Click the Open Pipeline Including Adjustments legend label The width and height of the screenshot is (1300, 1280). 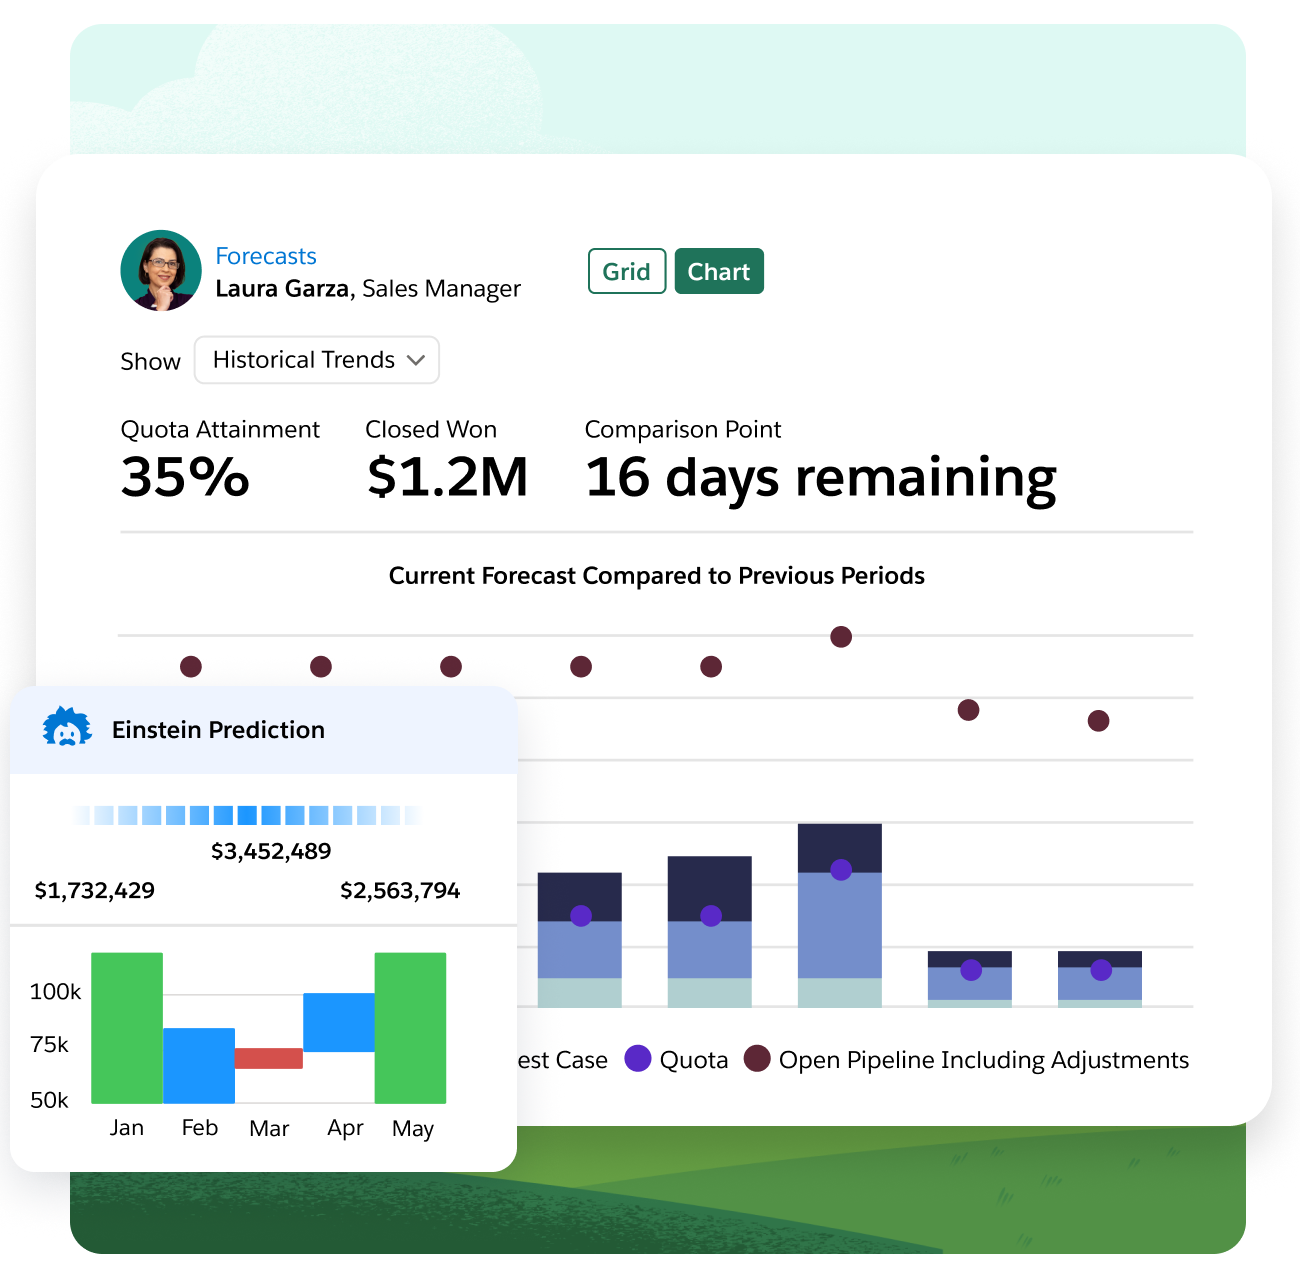(x=984, y=1060)
